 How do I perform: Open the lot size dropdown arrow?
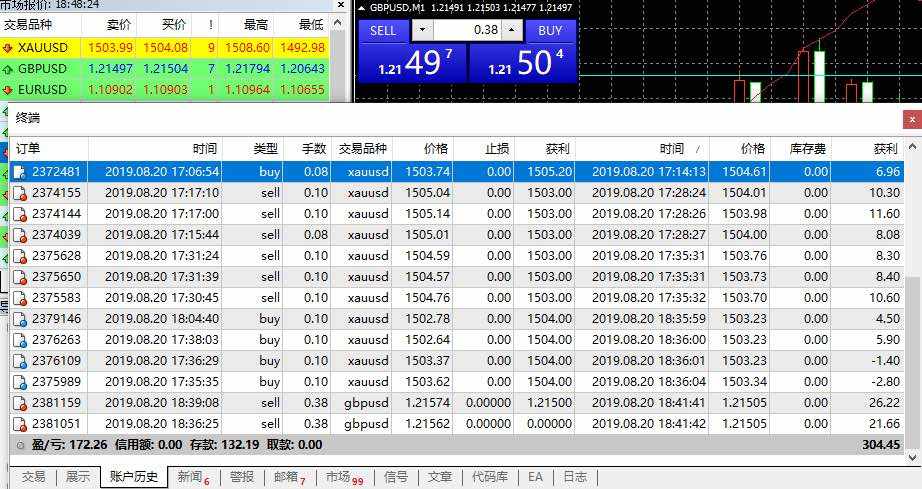pyautogui.click(x=422, y=30)
